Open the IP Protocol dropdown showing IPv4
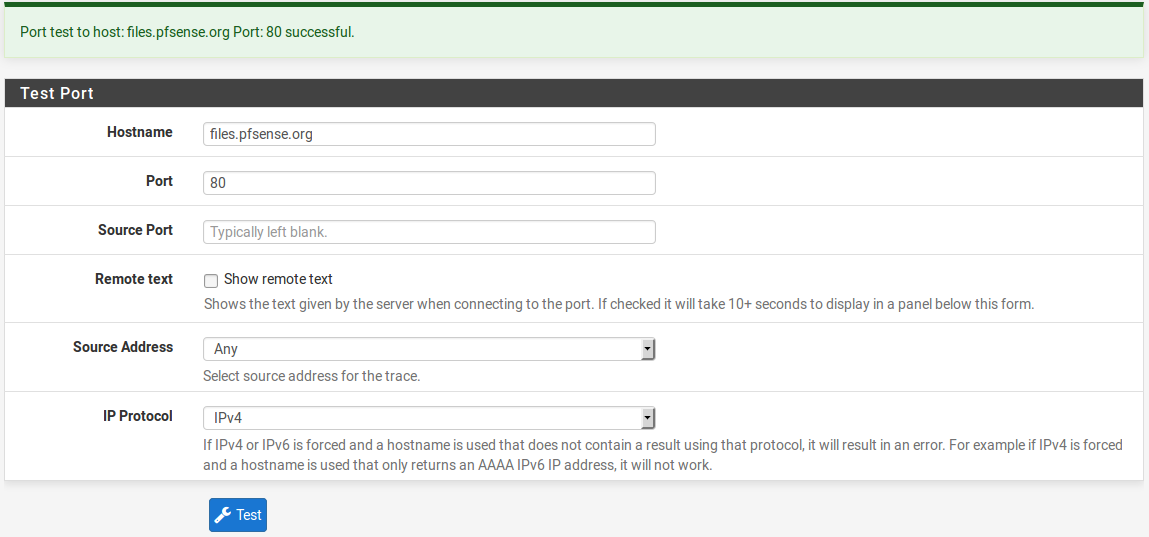Image resolution: width=1149 pixels, height=537 pixels. click(x=428, y=418)
